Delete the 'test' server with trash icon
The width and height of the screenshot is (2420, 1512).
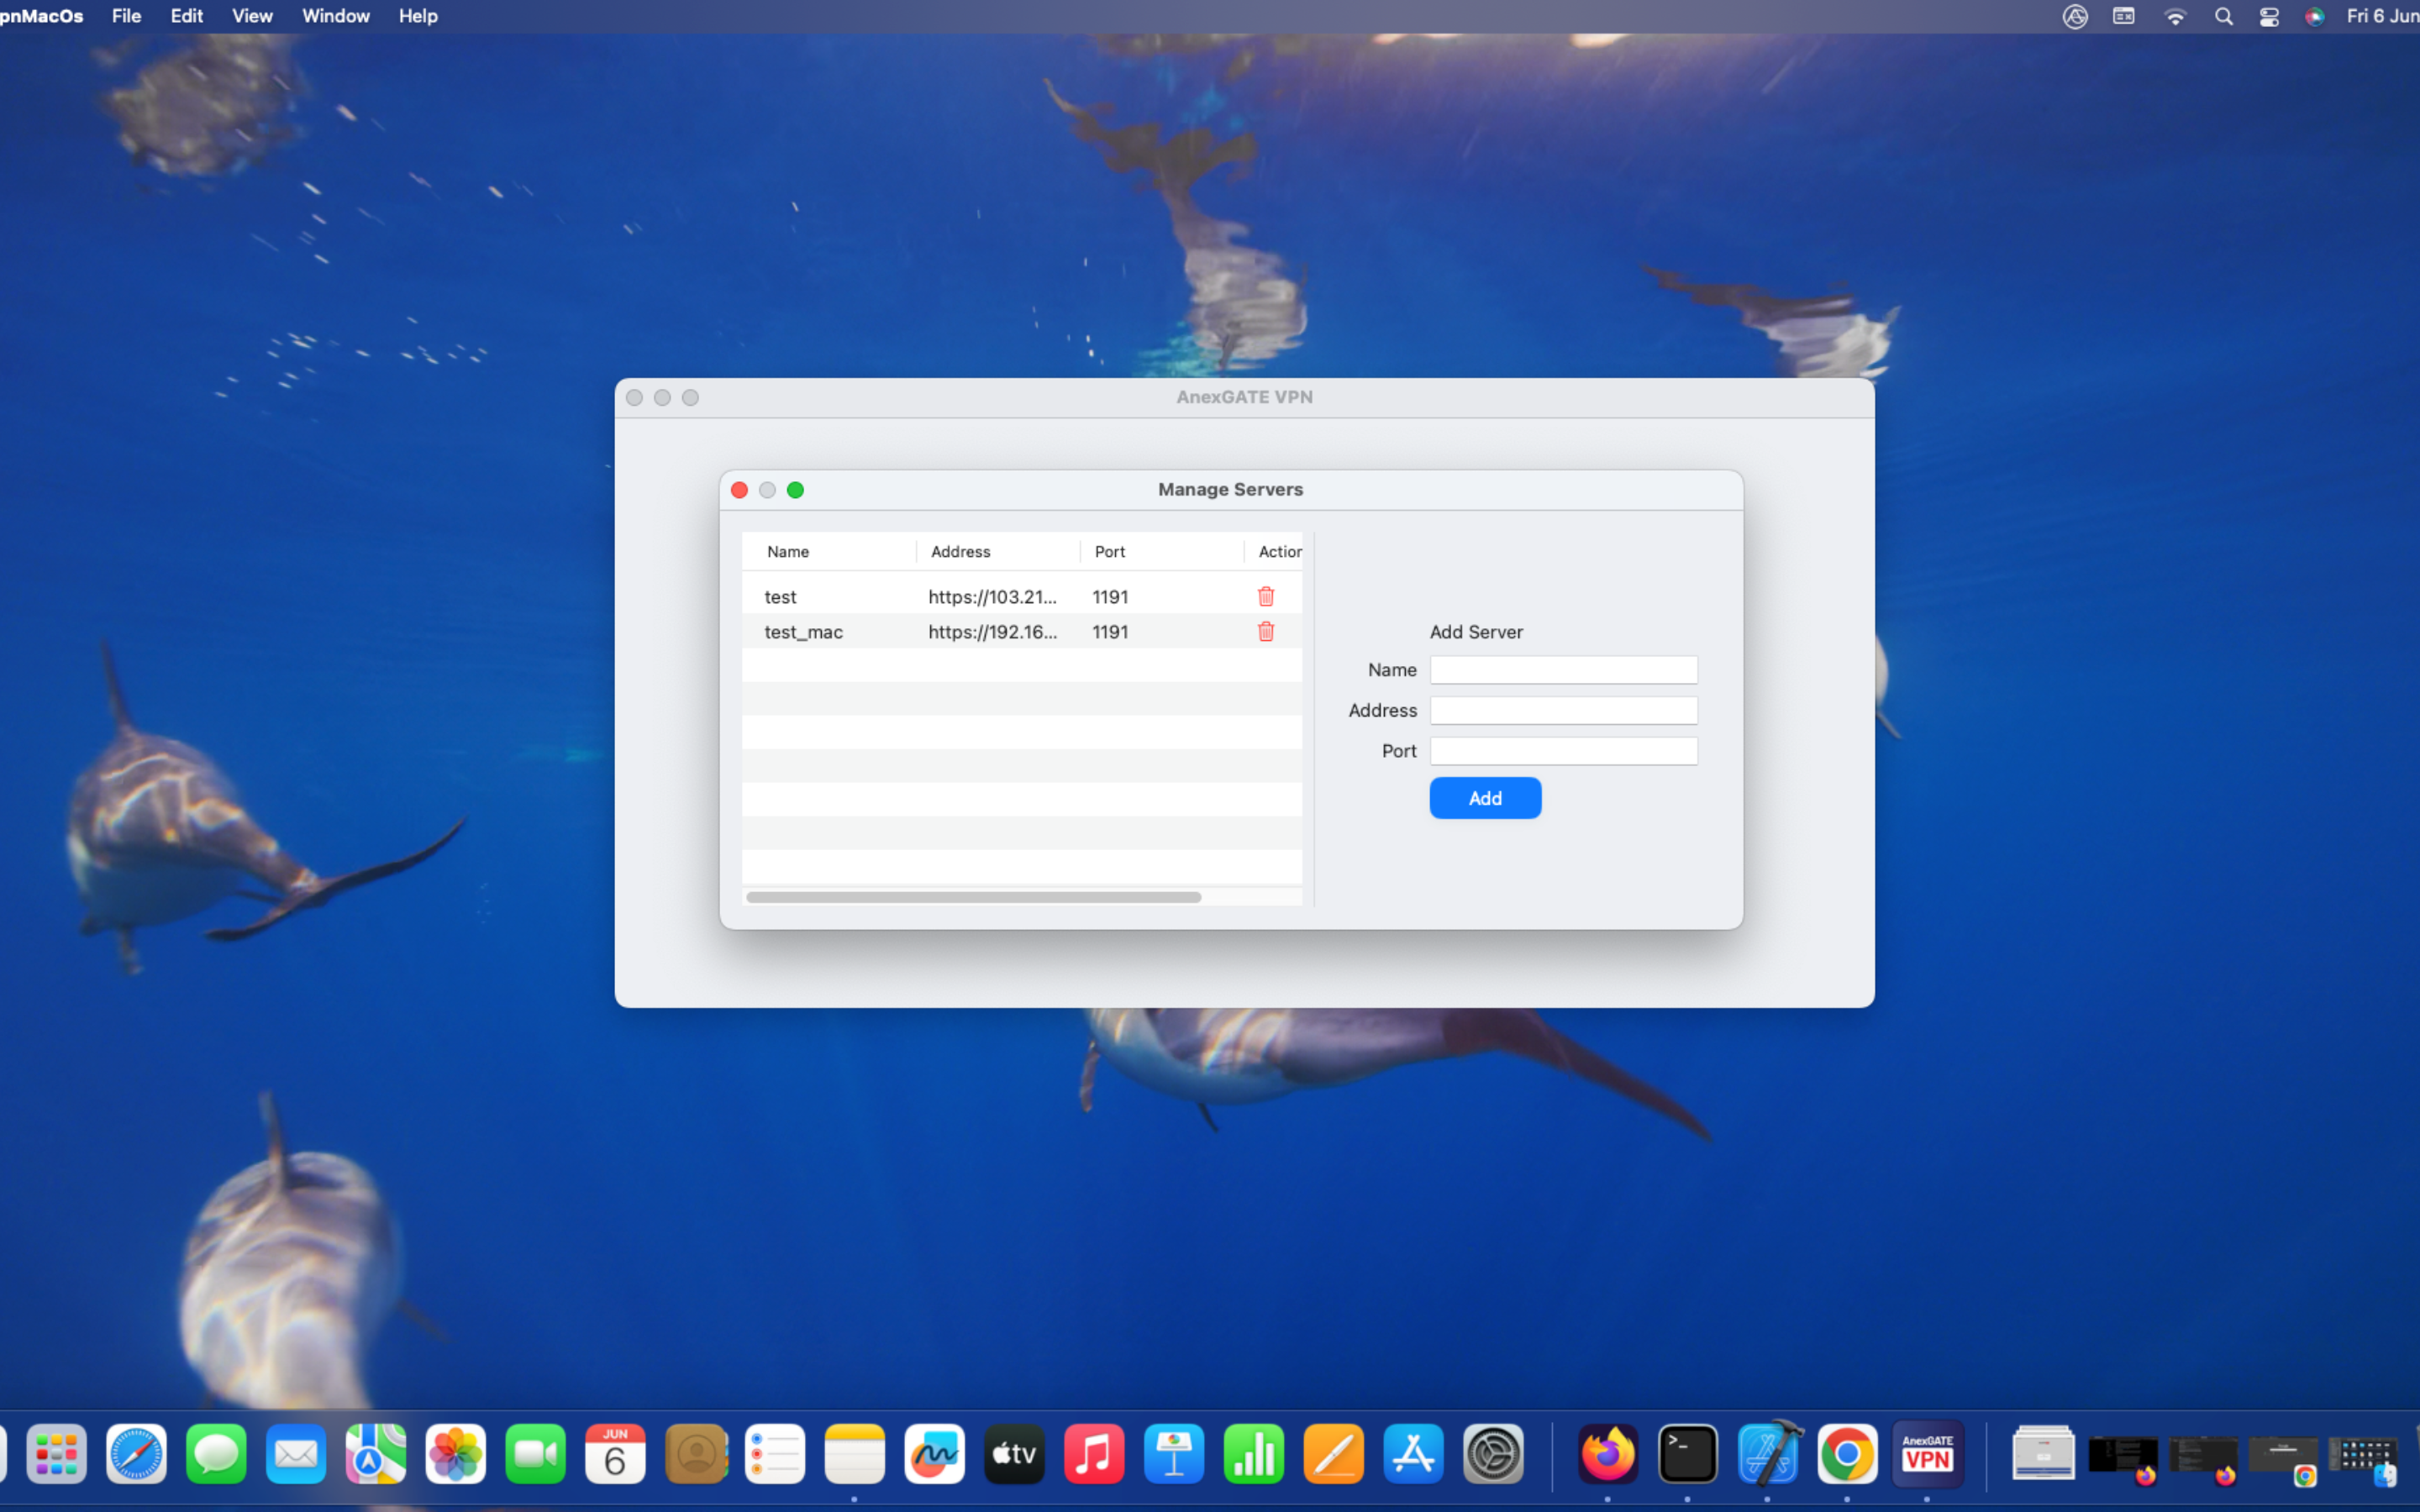(x=1265, y=596)
